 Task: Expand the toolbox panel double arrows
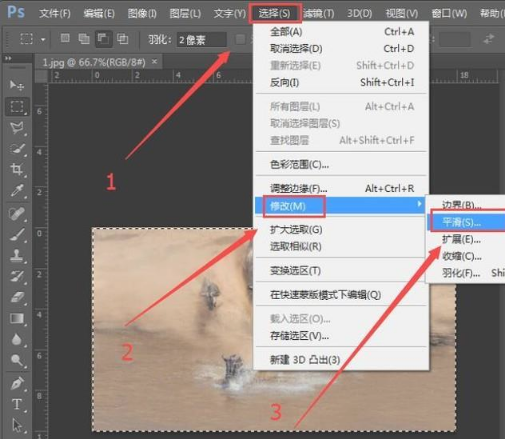(8, 58)
